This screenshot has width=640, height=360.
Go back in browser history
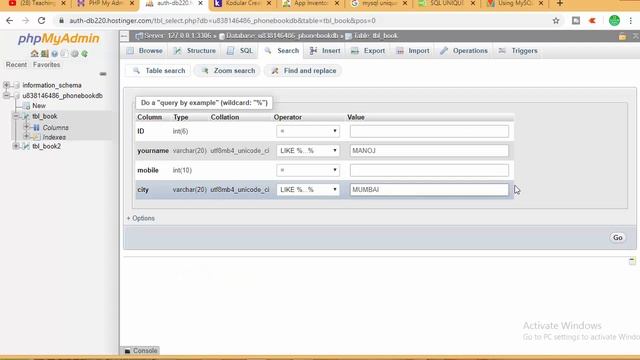pyautogui.click(x=10, y=20)
